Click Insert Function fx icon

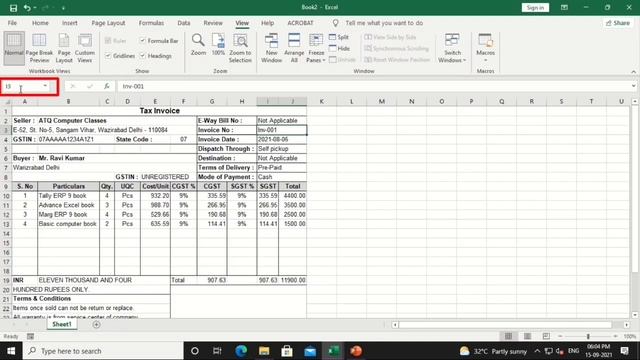coord(107,86)
